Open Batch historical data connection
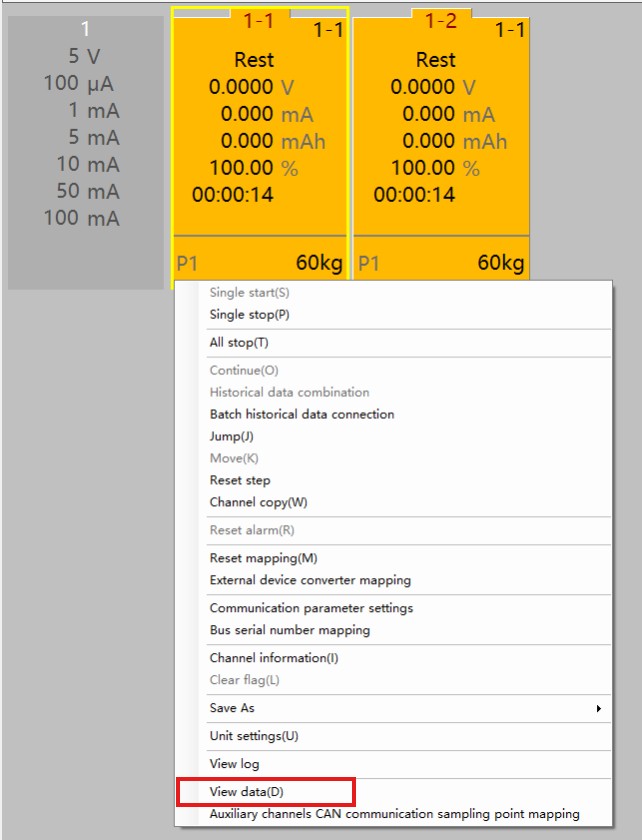This screenshot has width=642, height=840. click(x=302, y=414)
